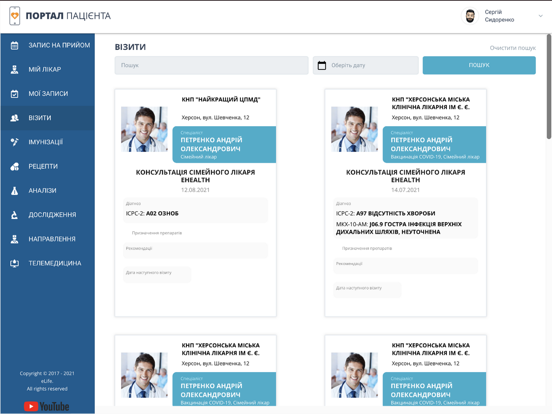
Task: Click the Очистити пошук link
Action: [513, 48]
